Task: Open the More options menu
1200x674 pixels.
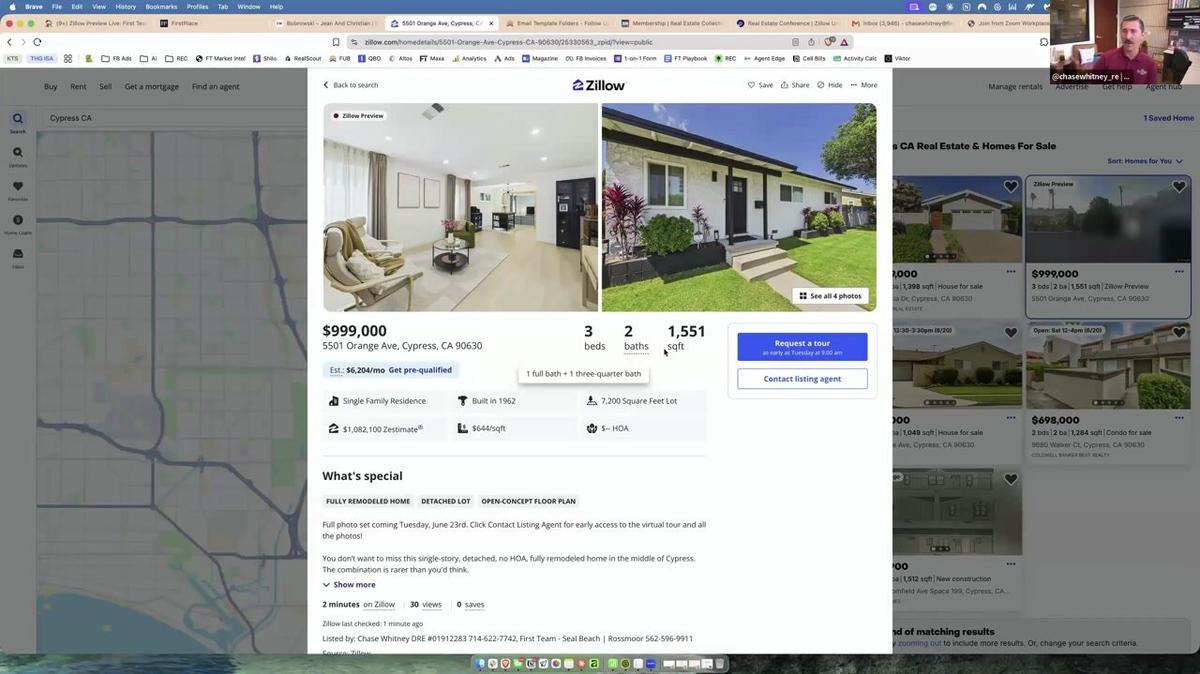Action: pyautogui.click(x=863, y=85)
